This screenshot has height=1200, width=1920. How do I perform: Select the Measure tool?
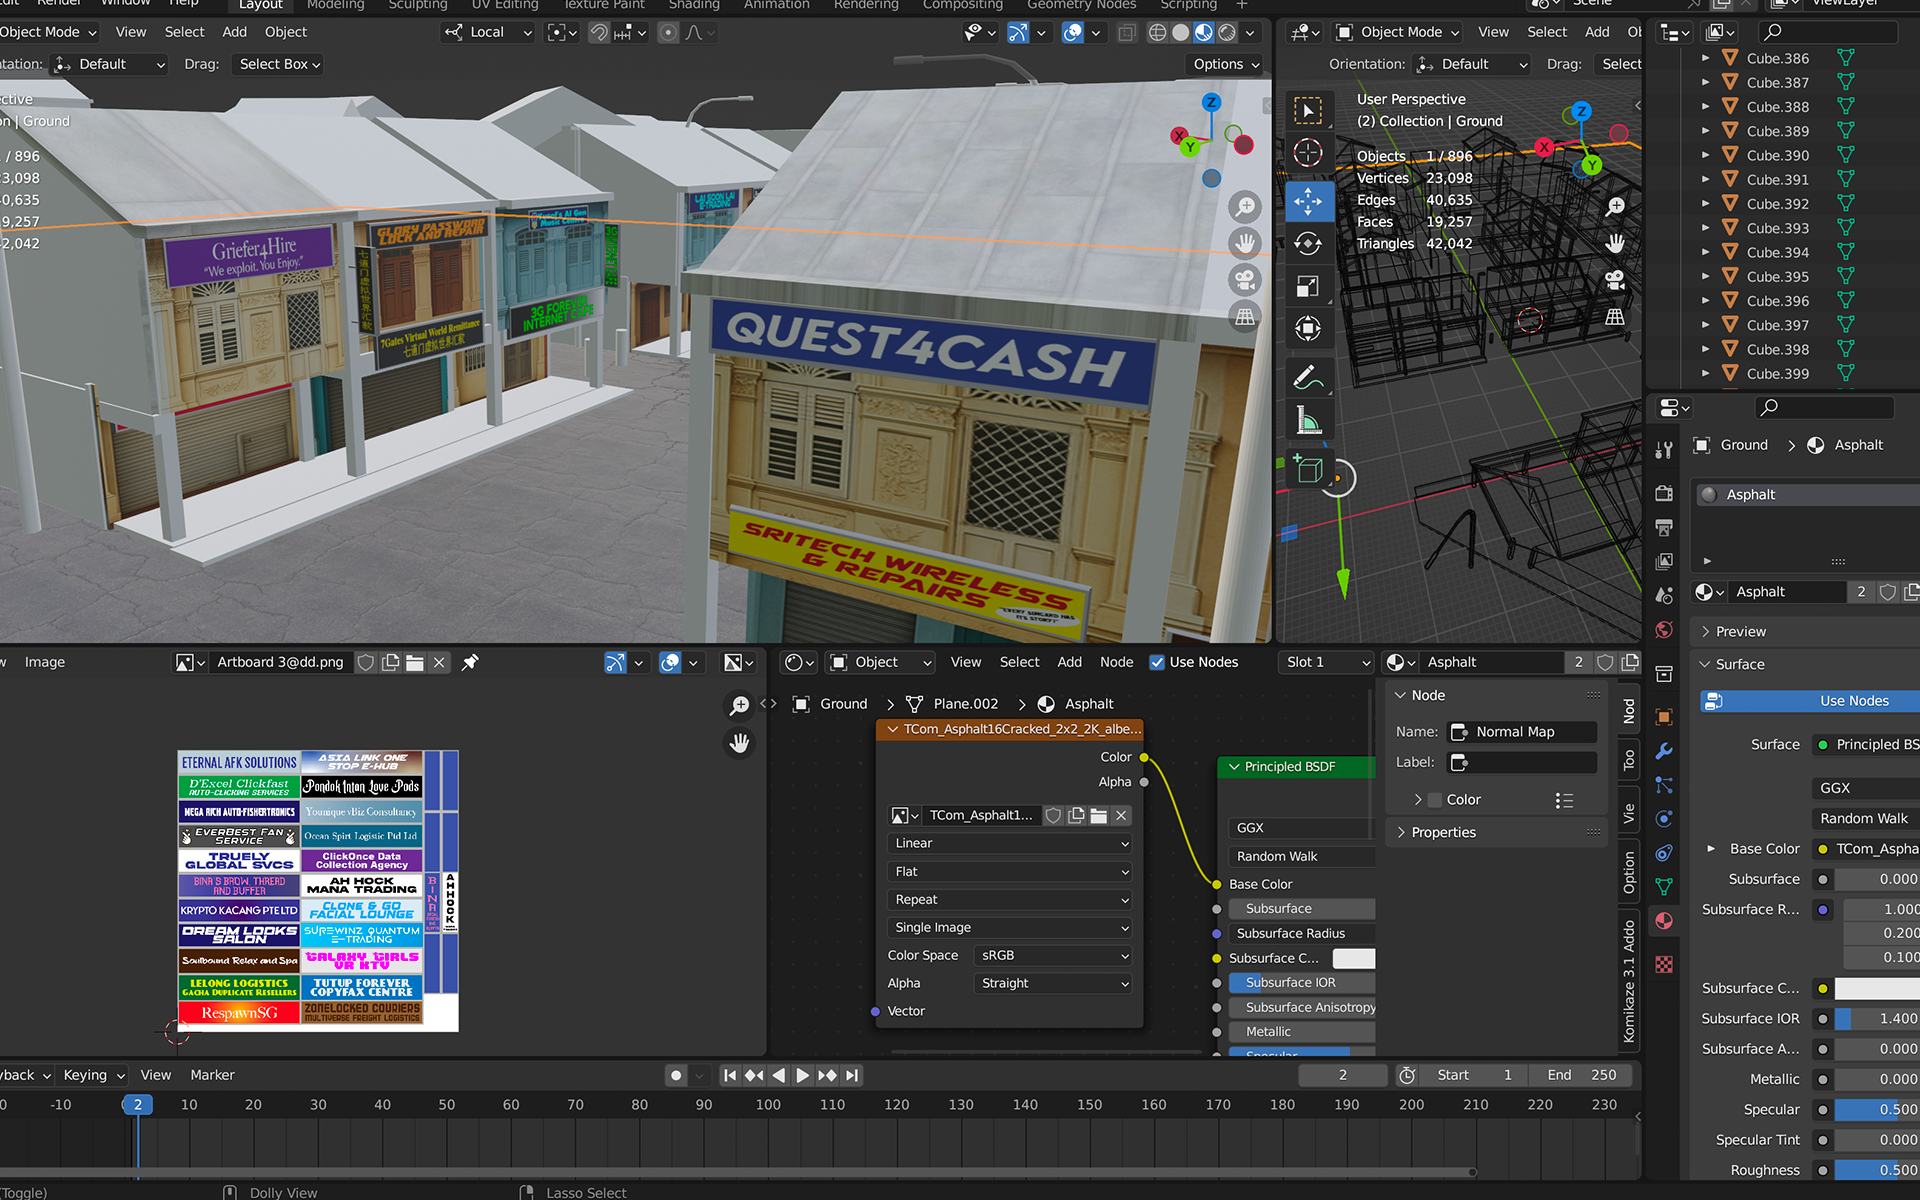(x=1308, y=420)
